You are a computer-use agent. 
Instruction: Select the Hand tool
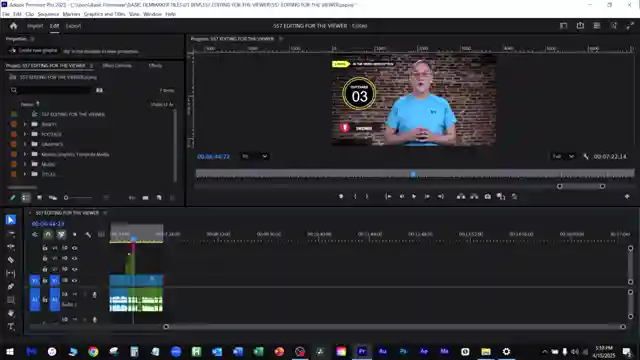pos(11,313)
